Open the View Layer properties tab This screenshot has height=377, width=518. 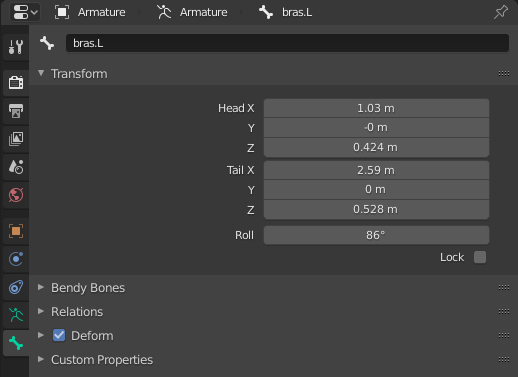tap(16, 139)
